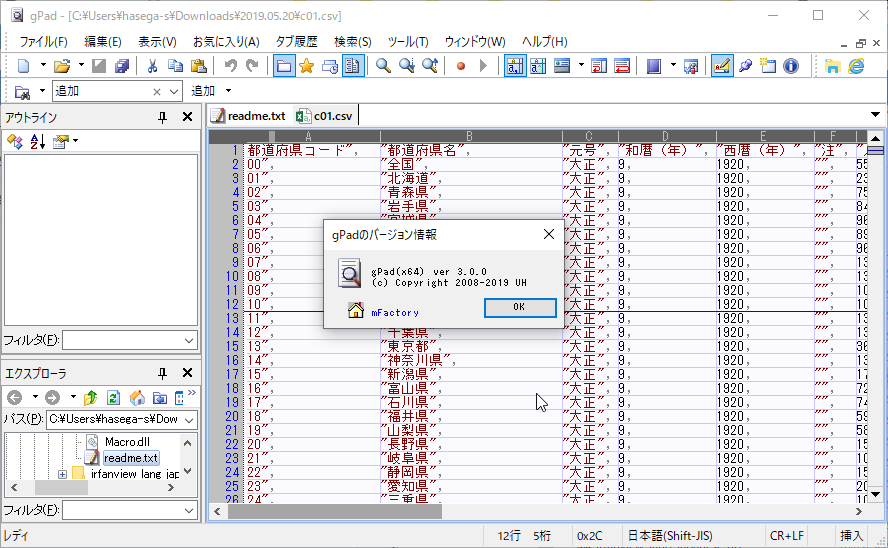Toggle highlighter marker pen button
The image size is (888, 548).
point(722,66)
